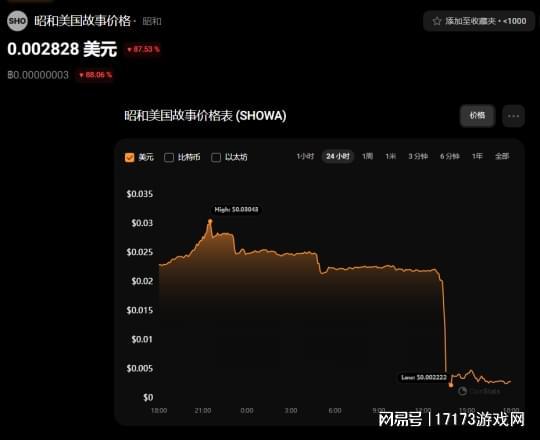
Task: Click the $0.03 y-axis label
Action: click(x=142, y=223)
